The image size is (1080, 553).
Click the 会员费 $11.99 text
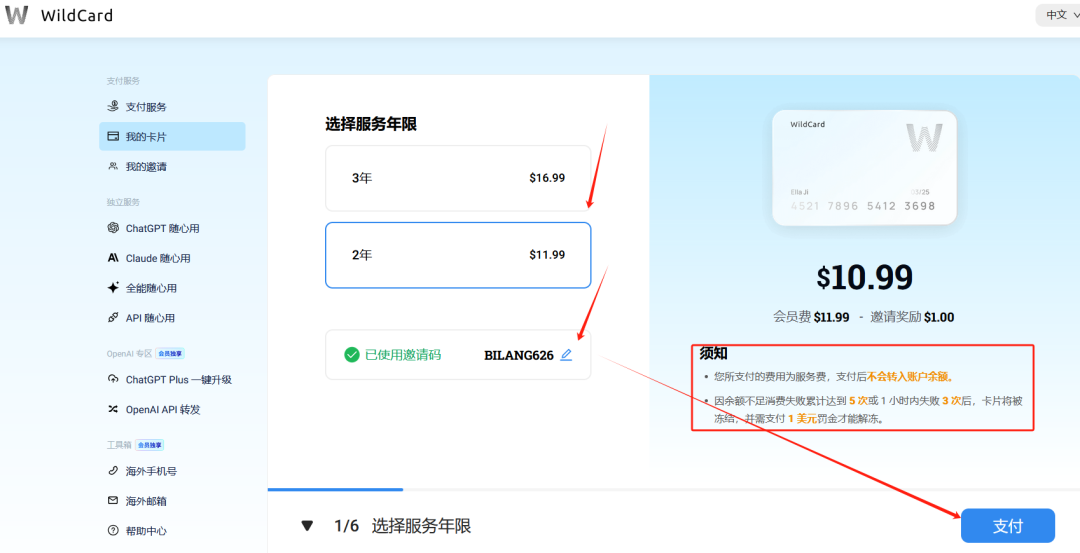(812, 317)
